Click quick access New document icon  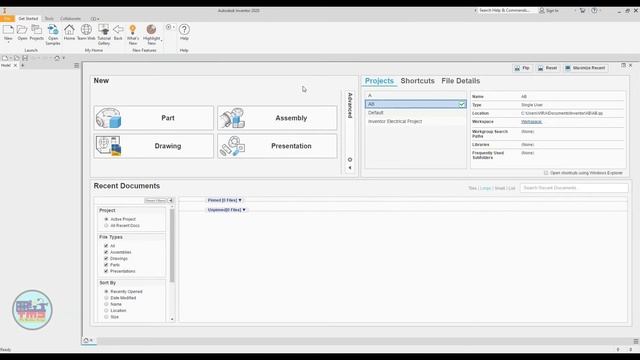pyautogui.click(x=5, y=58)
